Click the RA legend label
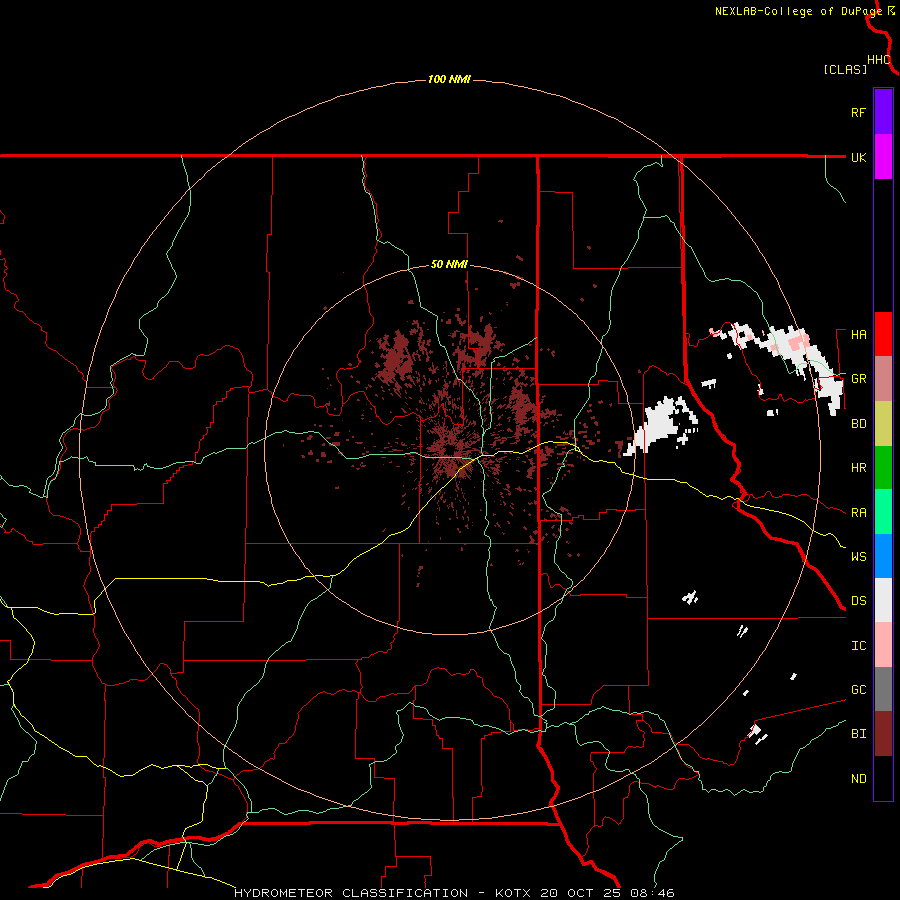900x900 pixels. [858, 513]
